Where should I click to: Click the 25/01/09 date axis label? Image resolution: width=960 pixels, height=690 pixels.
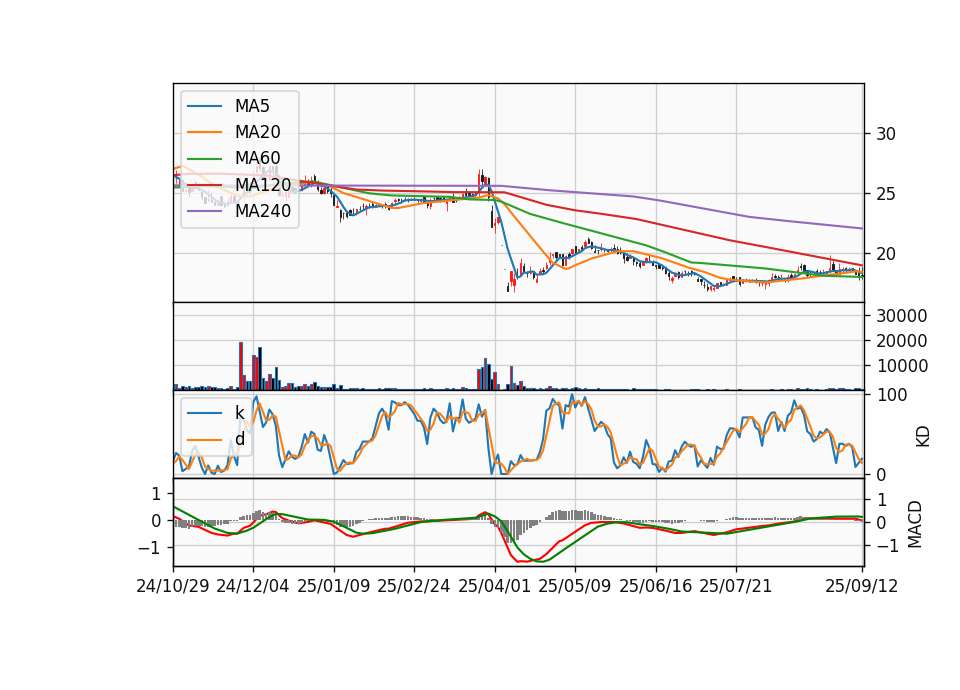[x=334, y=586]
